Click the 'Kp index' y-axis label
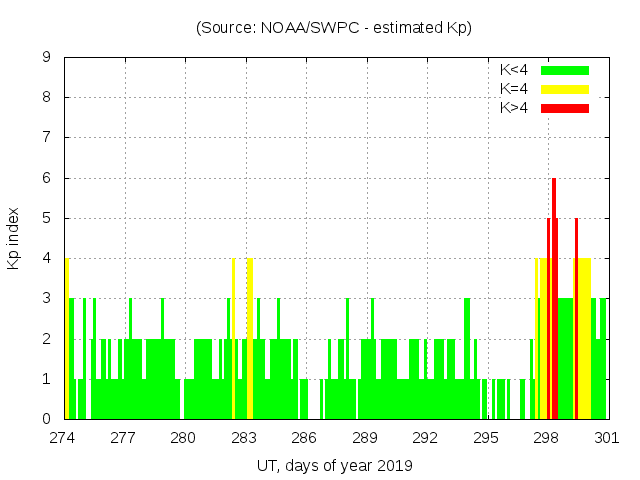 pyautogui.click(x=14, y=239)
